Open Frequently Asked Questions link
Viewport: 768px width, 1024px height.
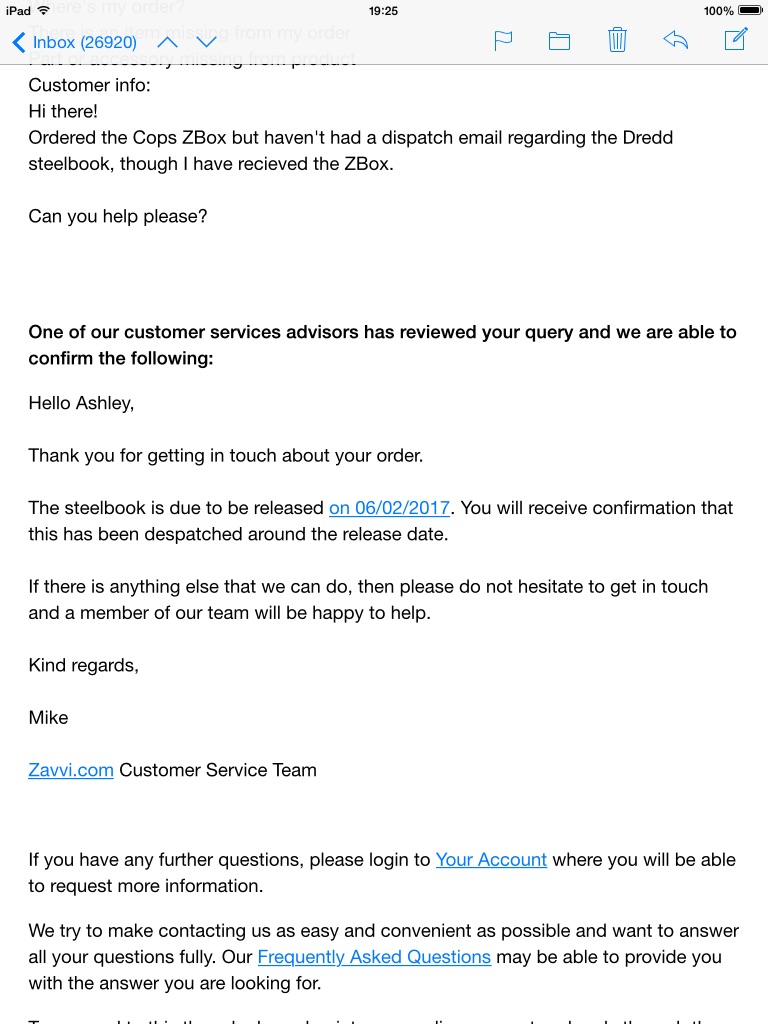pos(374,957)
